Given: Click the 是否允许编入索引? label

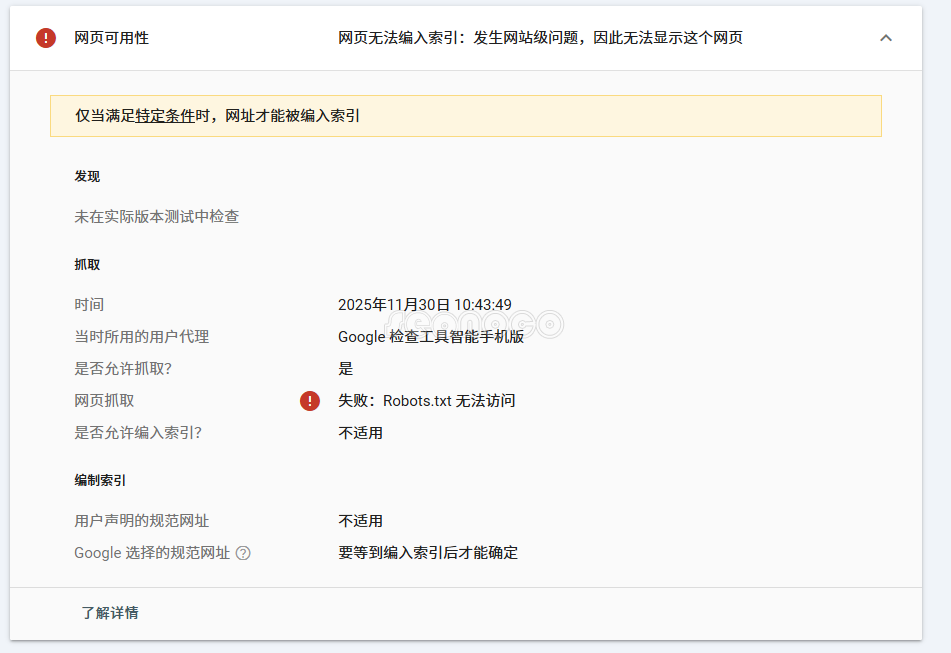Looking at the screenshot, I should [144, 433].
